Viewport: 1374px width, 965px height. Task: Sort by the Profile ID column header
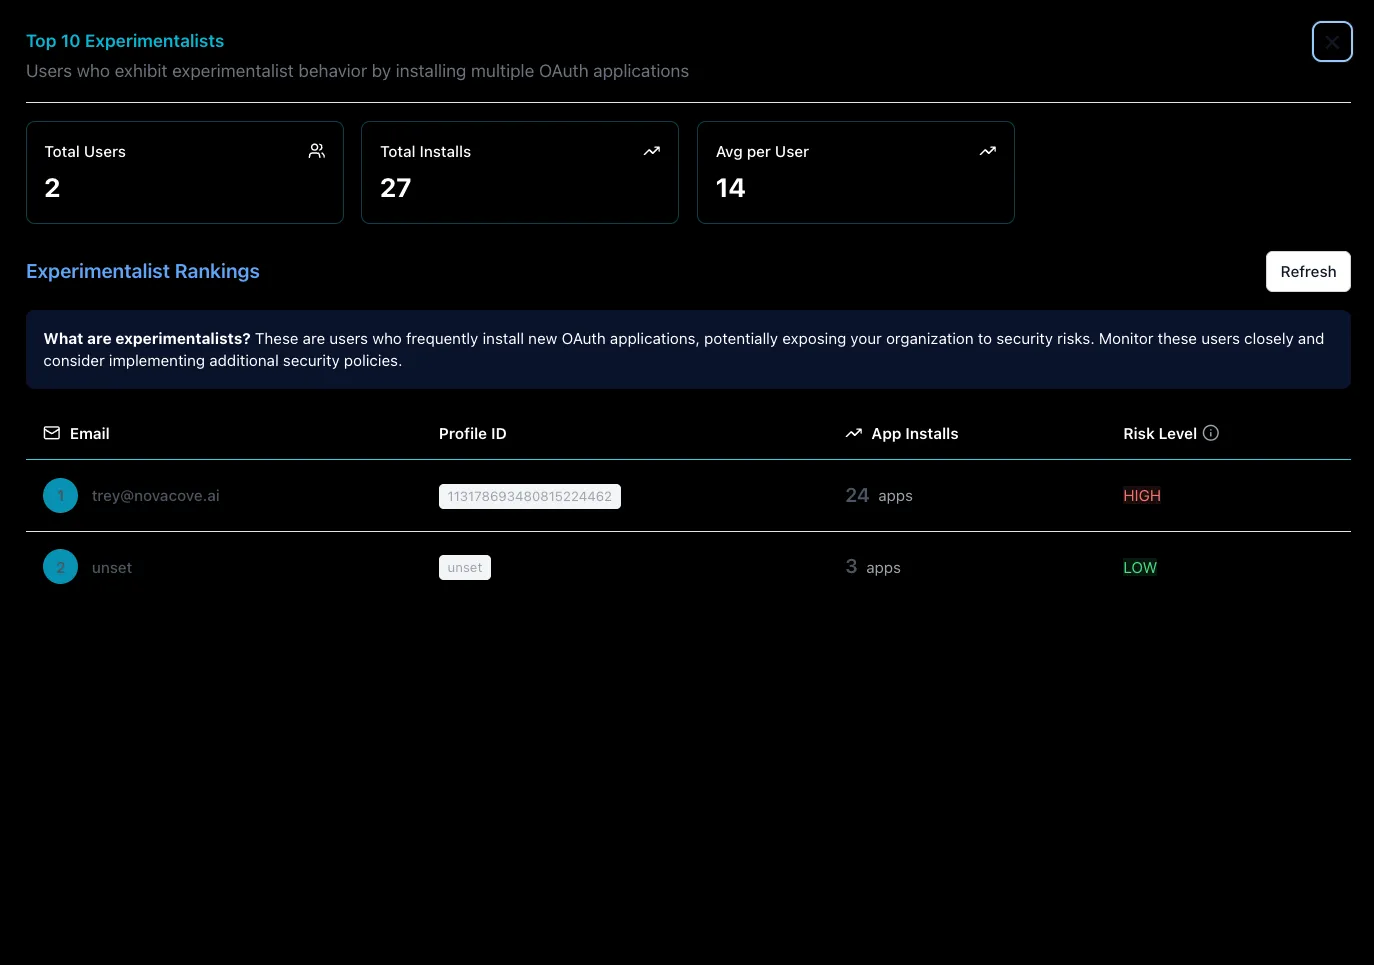click(472, 434)
